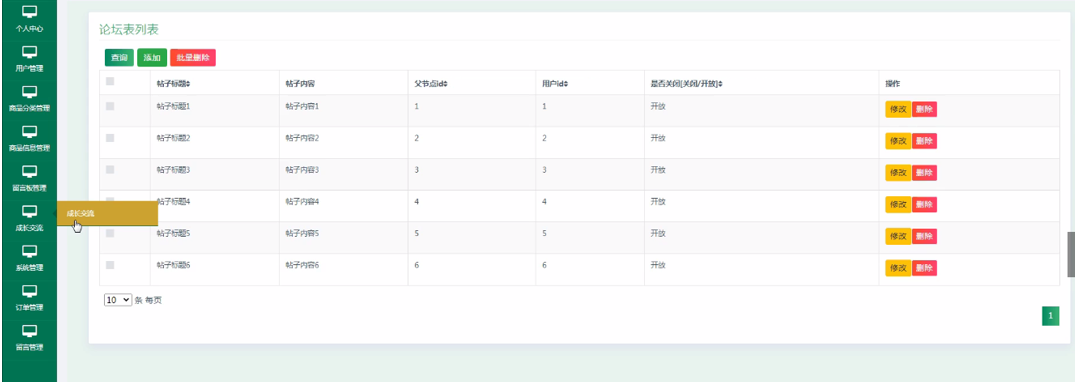
Task: Click the 操作 column header
Action: (x=892, y=84)
